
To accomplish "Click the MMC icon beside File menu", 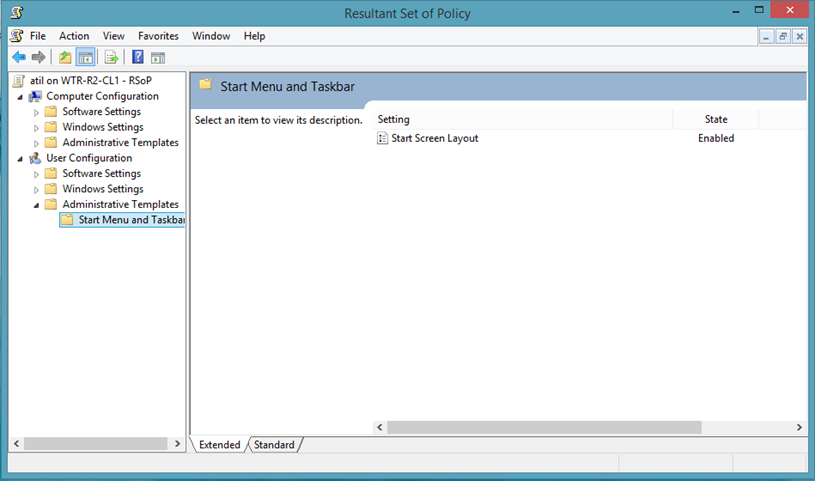I will pyautogui.click(x=17, y=36).
